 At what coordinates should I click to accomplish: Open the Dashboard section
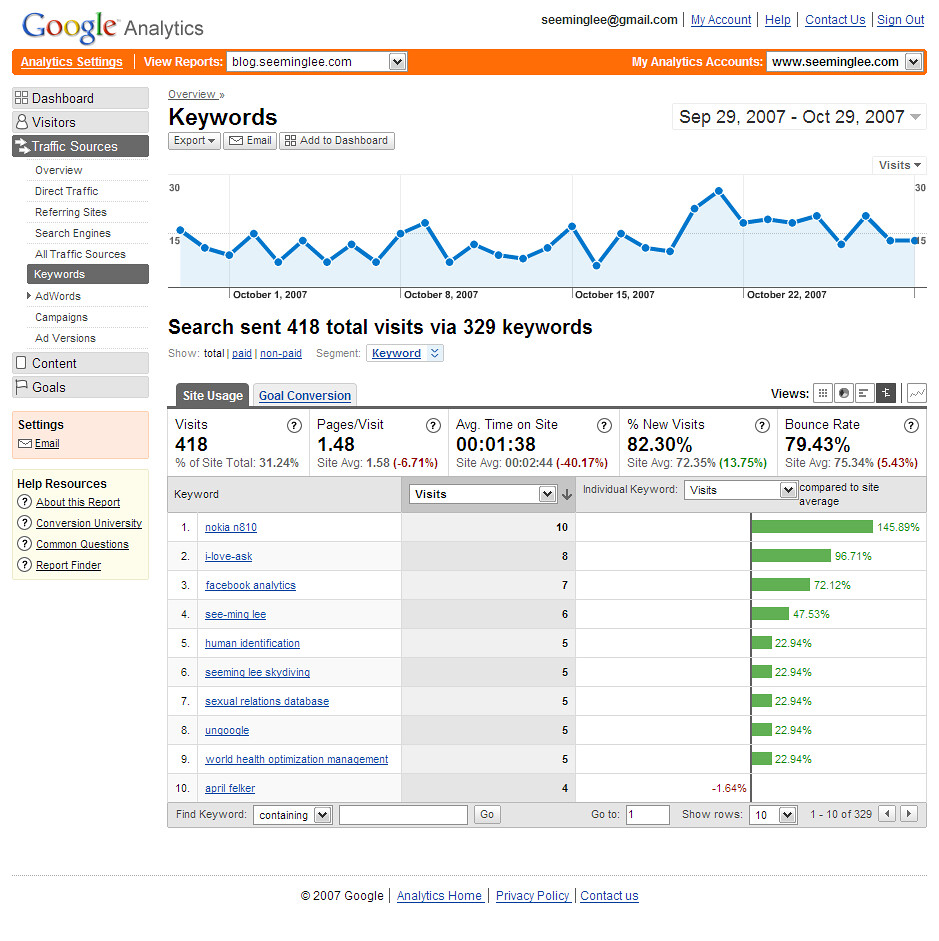[x=80, y=98]
